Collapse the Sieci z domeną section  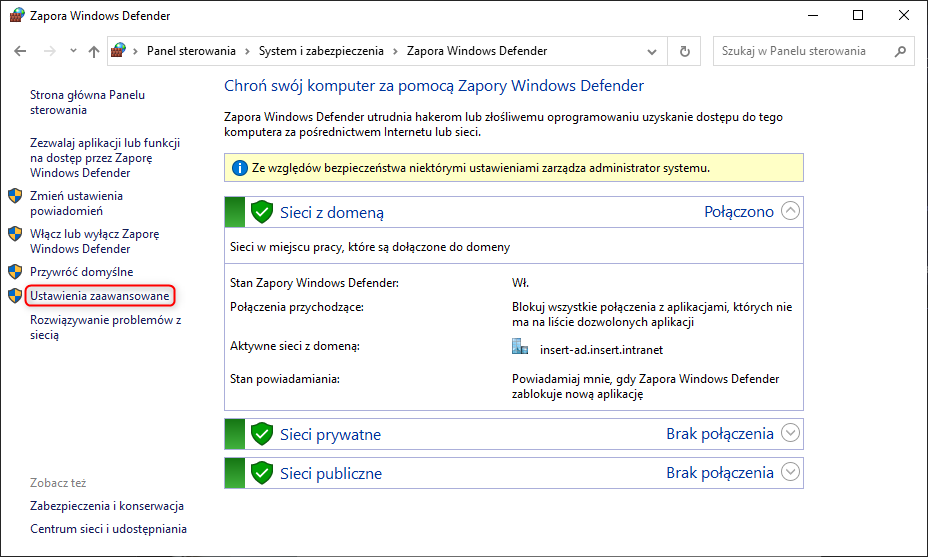pyautogui.click(x=790, y=211)
